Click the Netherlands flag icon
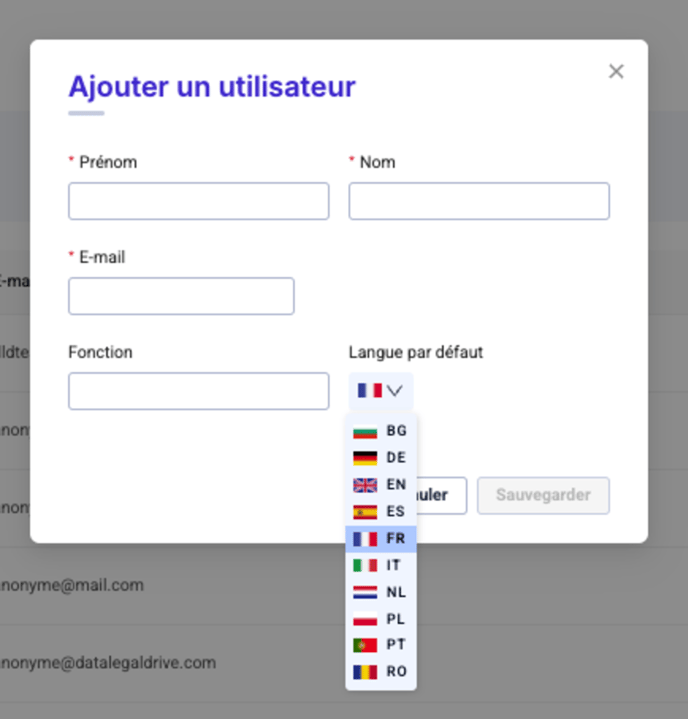 click(365, 592)
